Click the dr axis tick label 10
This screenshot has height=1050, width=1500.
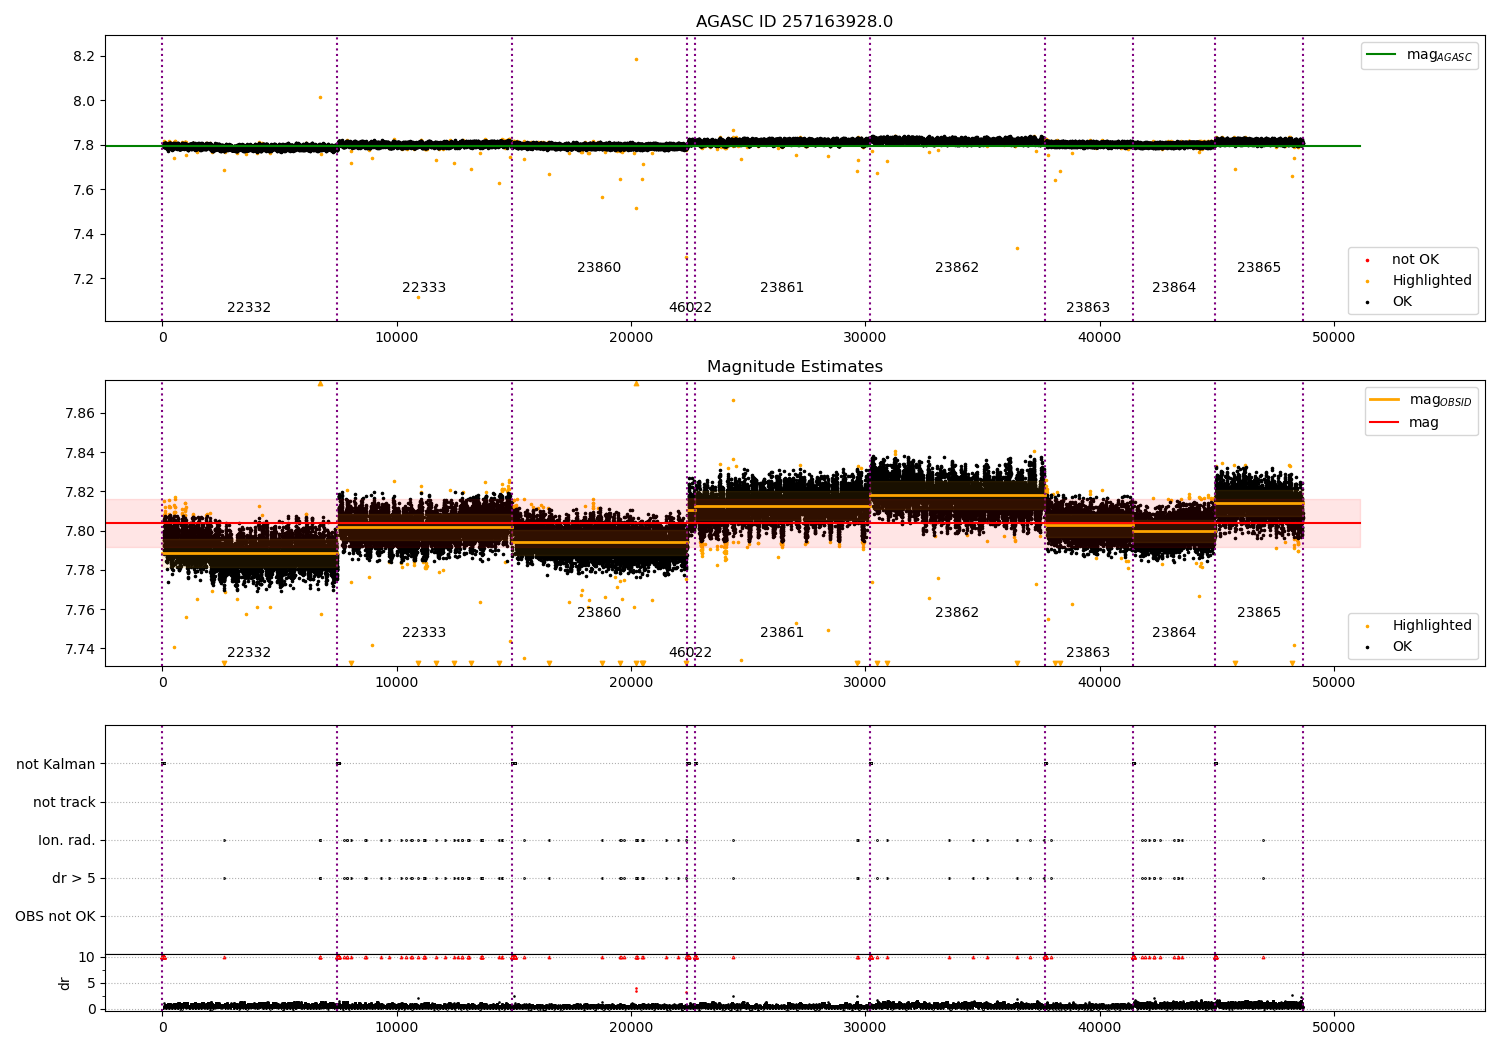point(87,957)
